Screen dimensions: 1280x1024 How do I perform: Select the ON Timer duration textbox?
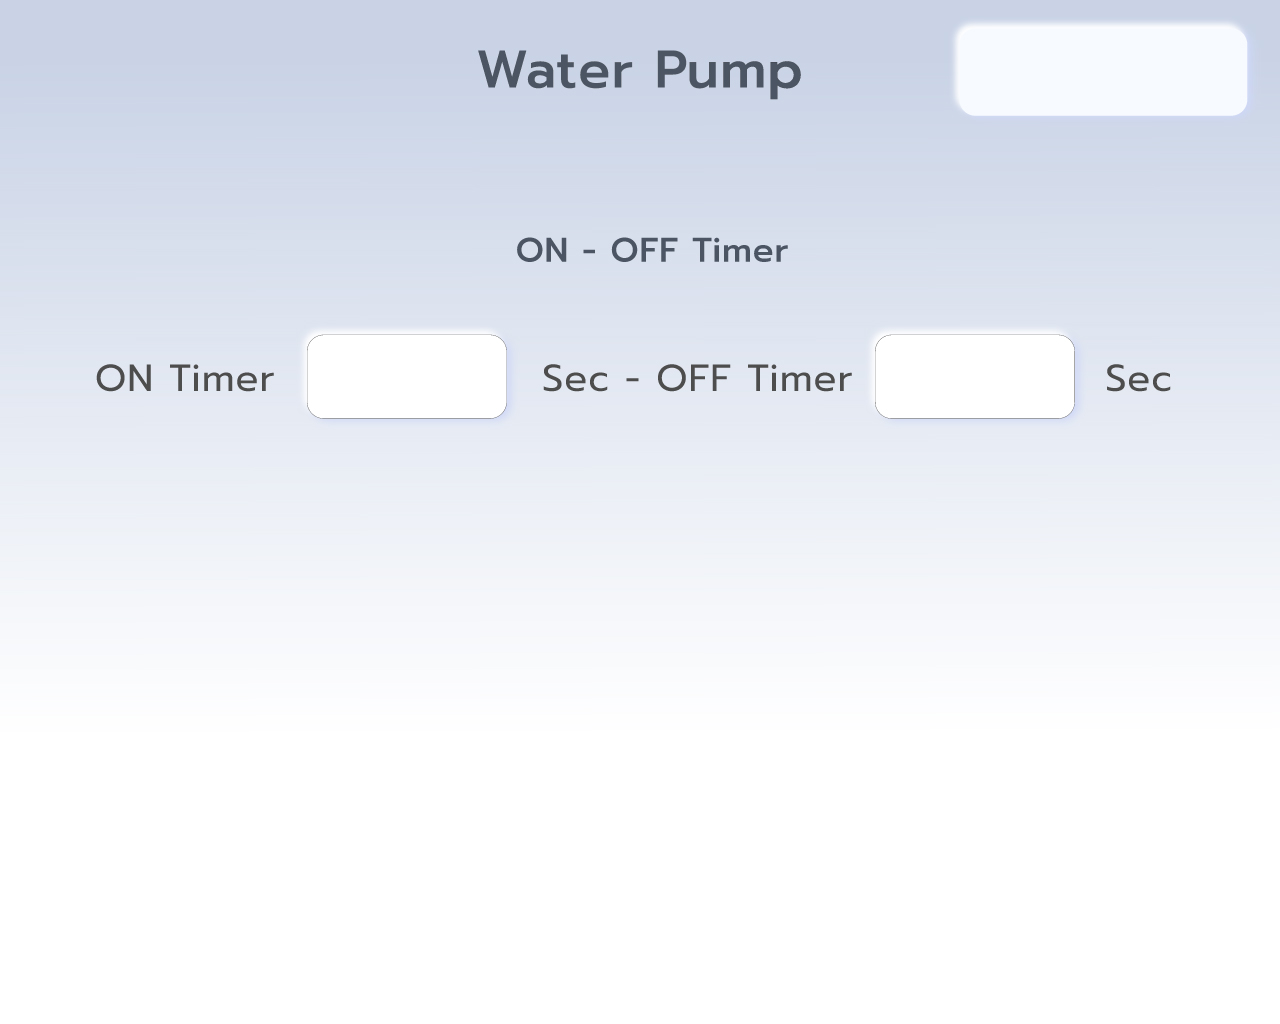407,377
